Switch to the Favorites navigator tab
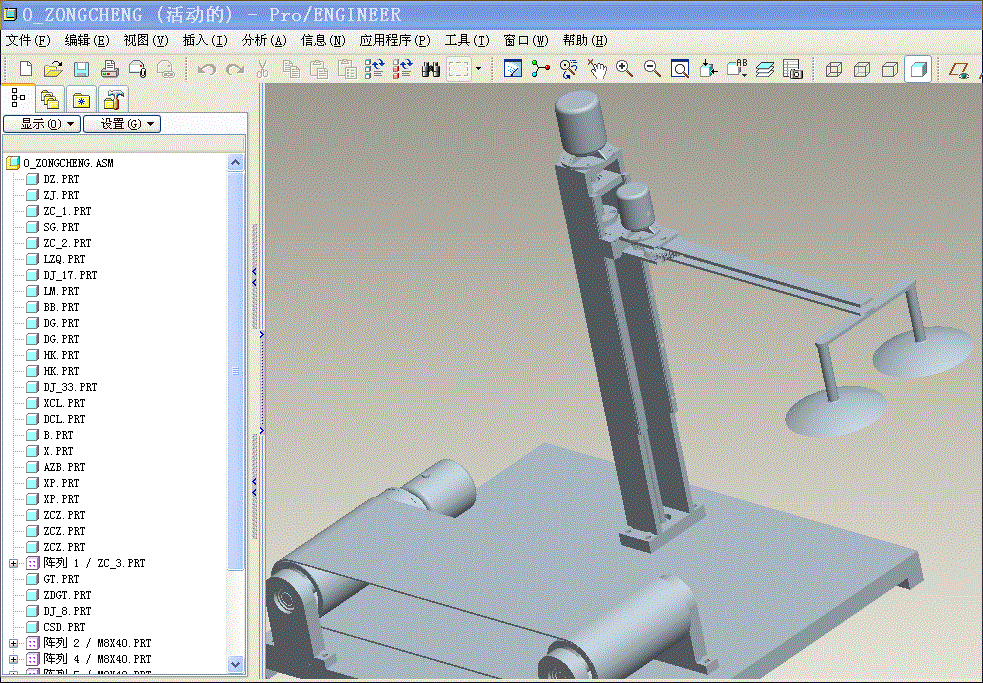 pos(81,99)
